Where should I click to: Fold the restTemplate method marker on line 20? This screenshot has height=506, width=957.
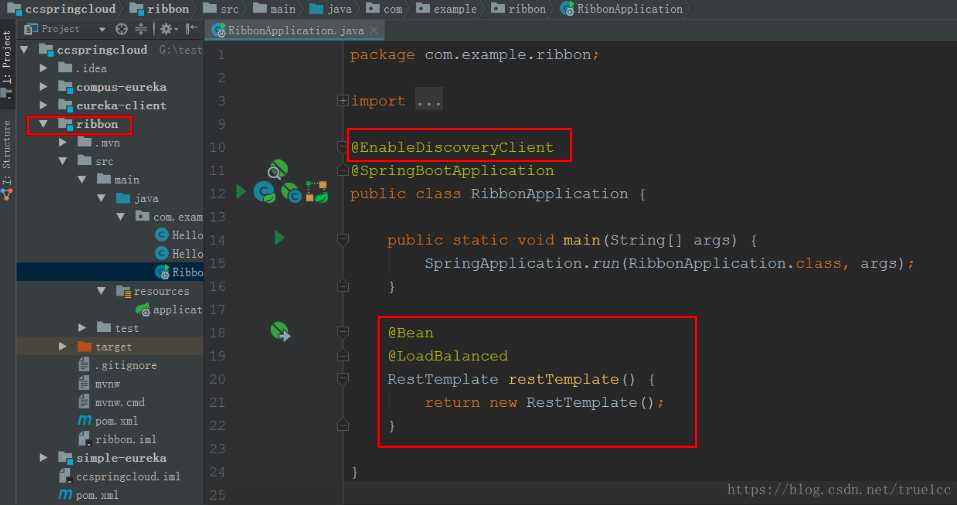tap(342, 379)
